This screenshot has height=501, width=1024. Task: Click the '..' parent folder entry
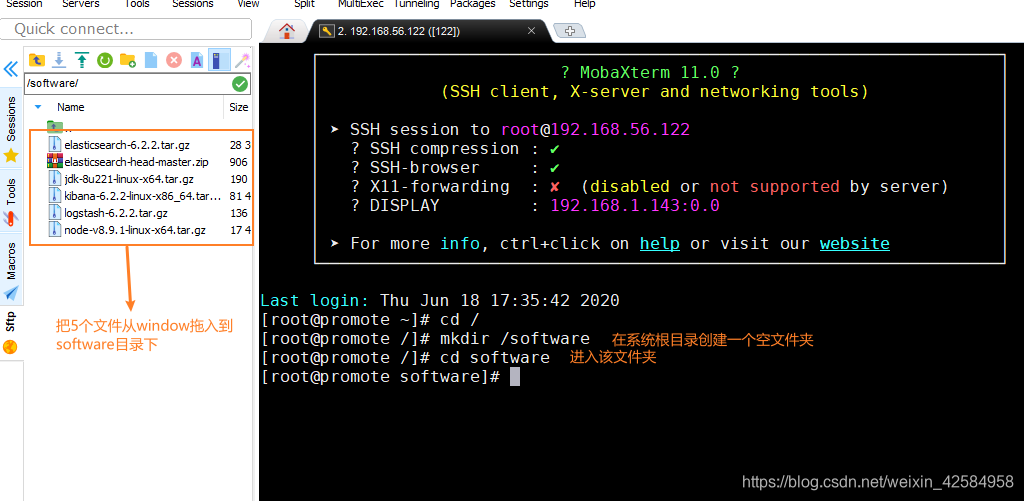tap(59, 127)
